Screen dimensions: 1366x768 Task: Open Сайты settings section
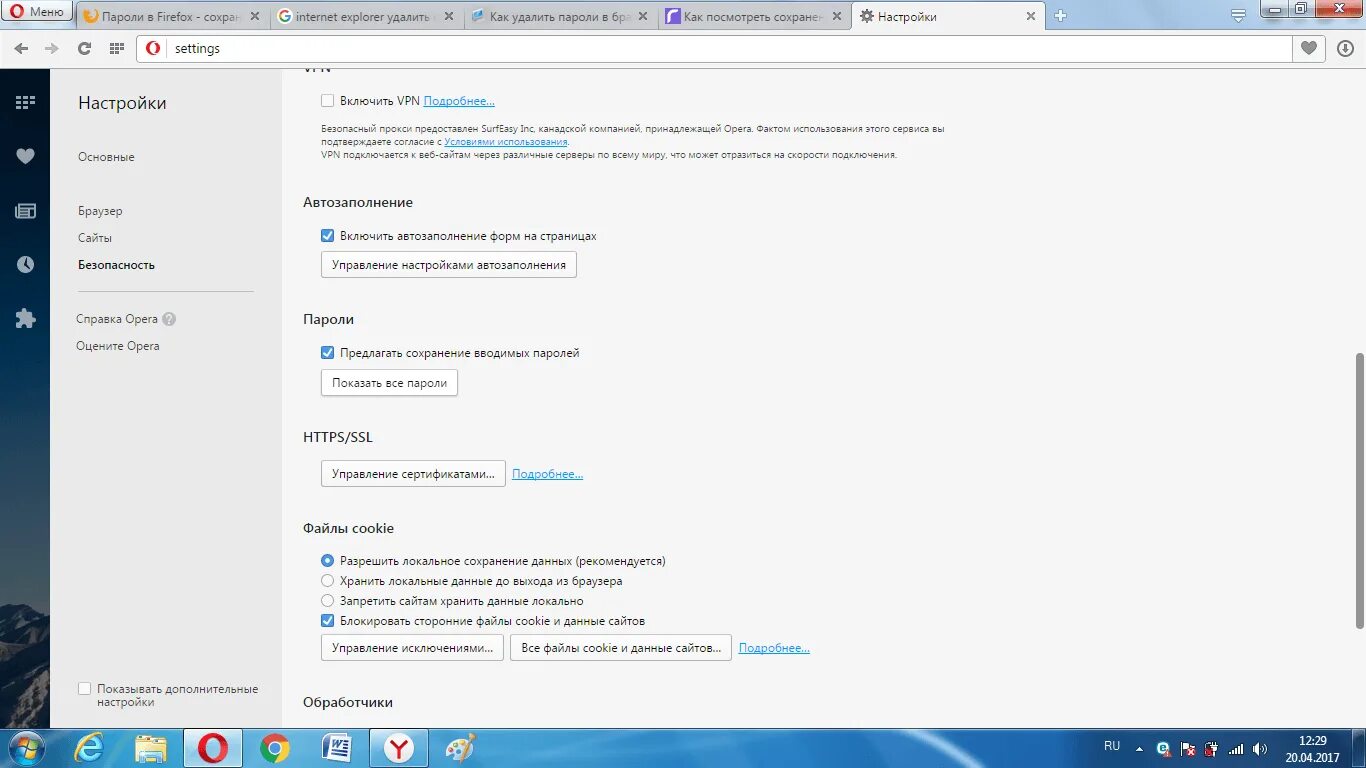pos(95,238)
